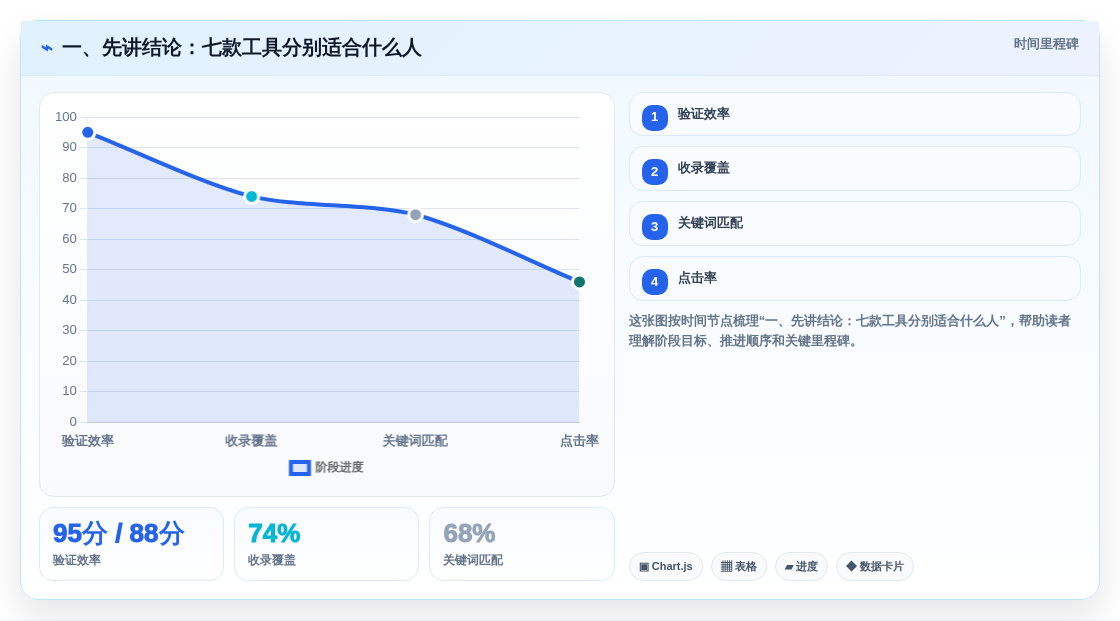This screenshot has height=621, width=1120.
Task: Click the 进度 tag
Action: (x=801, y=567)
